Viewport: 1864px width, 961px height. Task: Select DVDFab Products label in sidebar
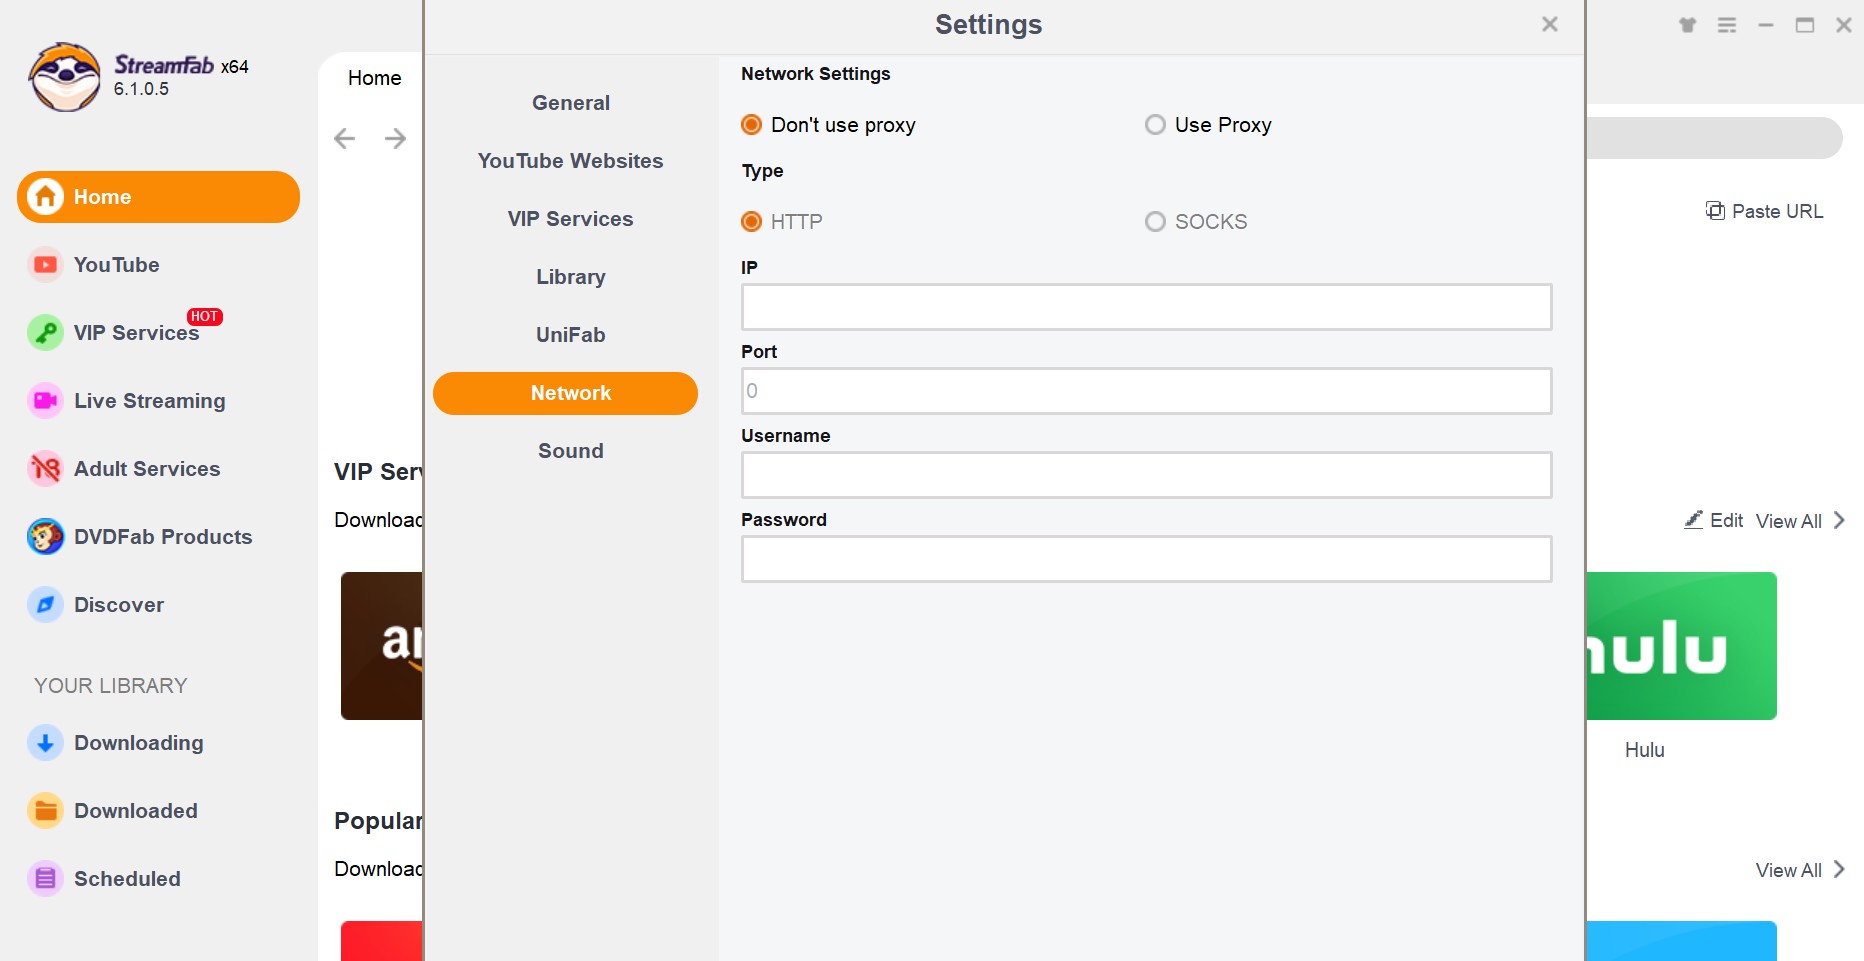pos(163,537)
